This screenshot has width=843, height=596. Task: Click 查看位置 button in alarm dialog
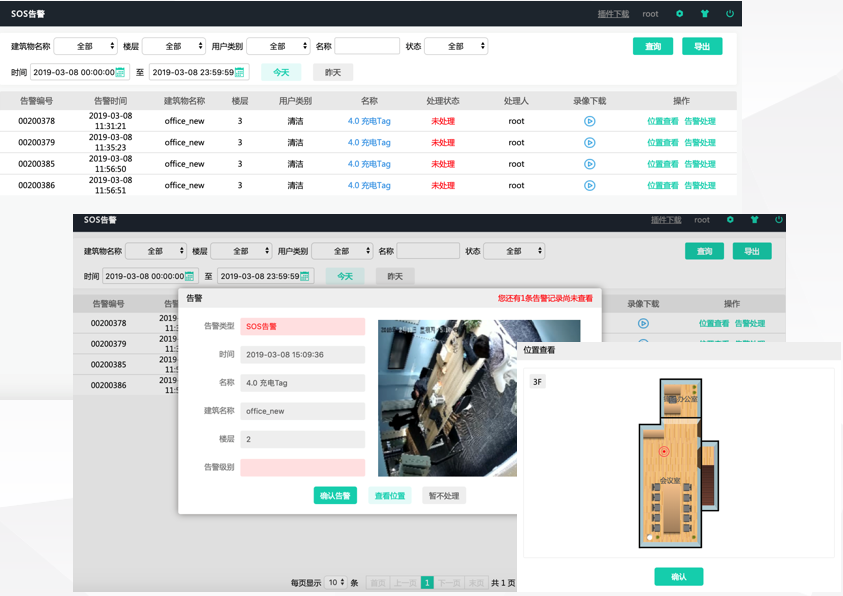[390, 496]
